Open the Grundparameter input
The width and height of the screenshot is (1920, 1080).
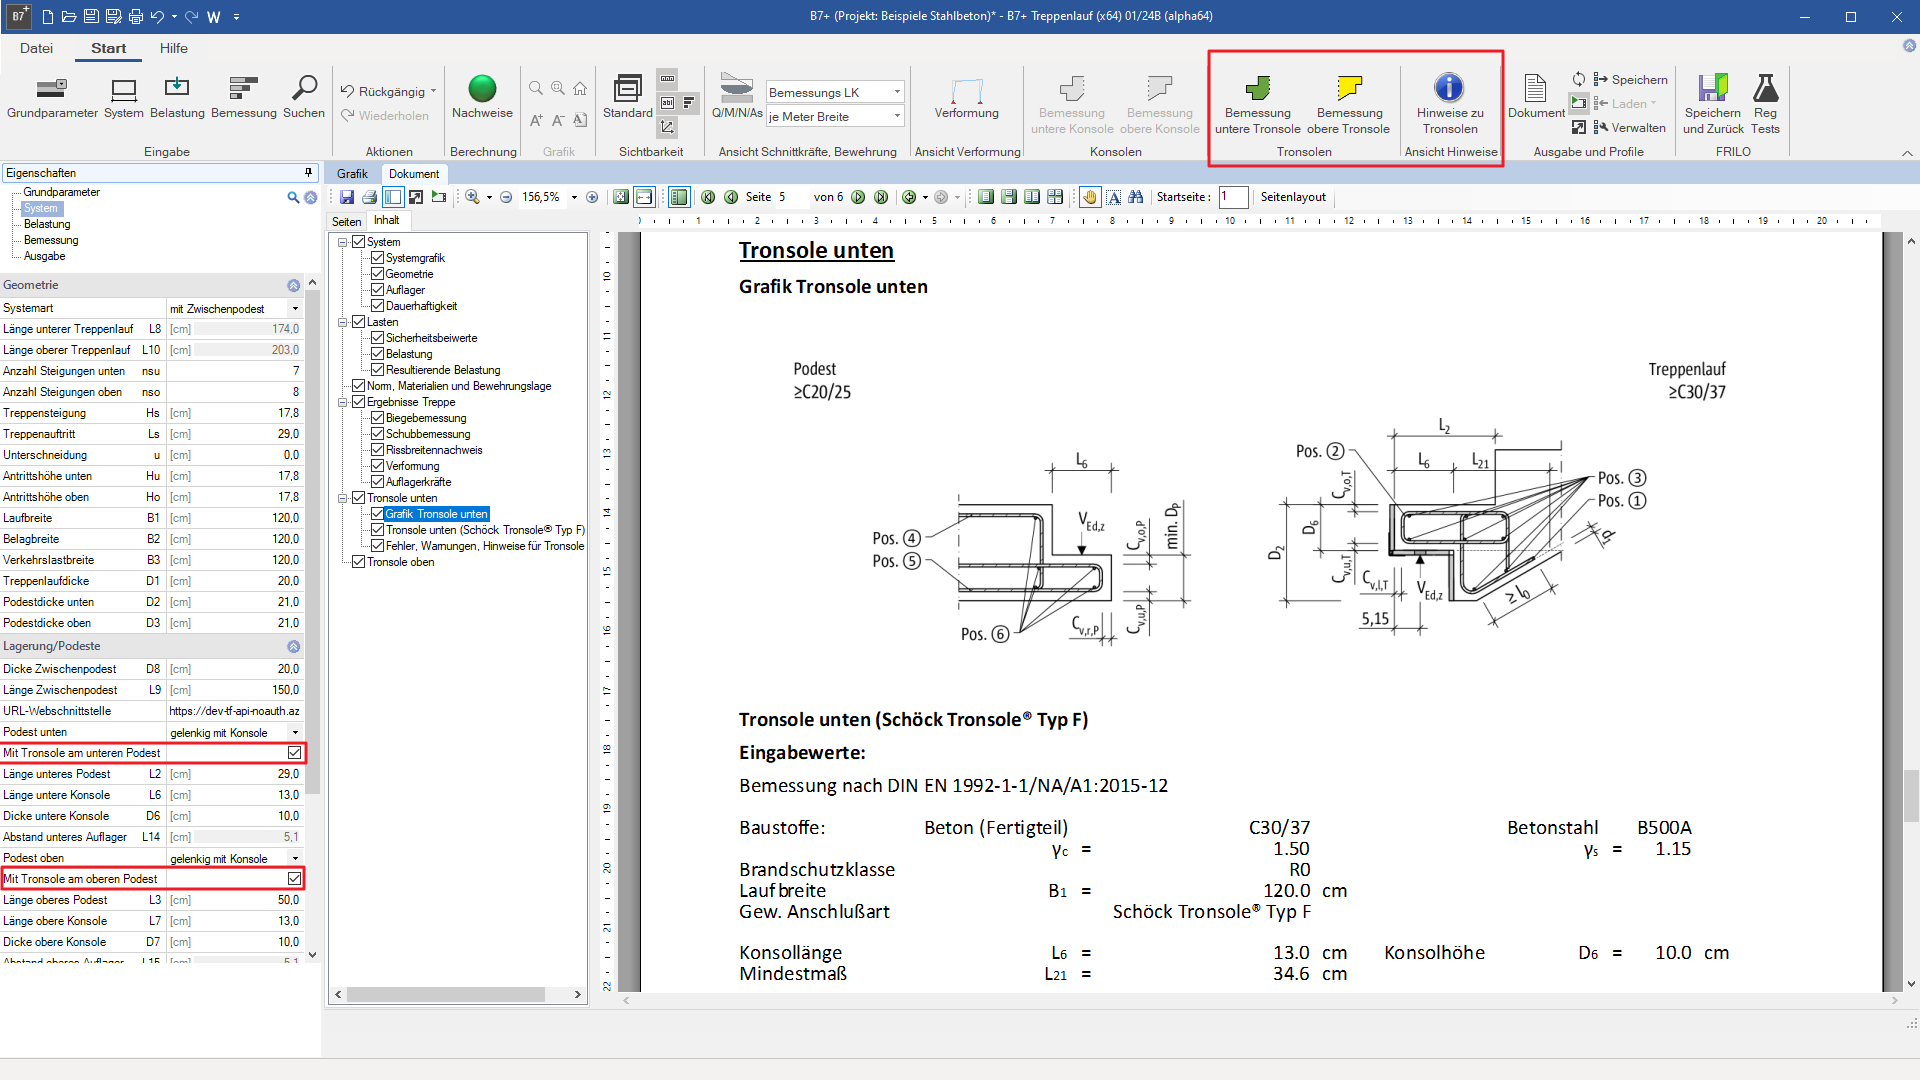52,97
